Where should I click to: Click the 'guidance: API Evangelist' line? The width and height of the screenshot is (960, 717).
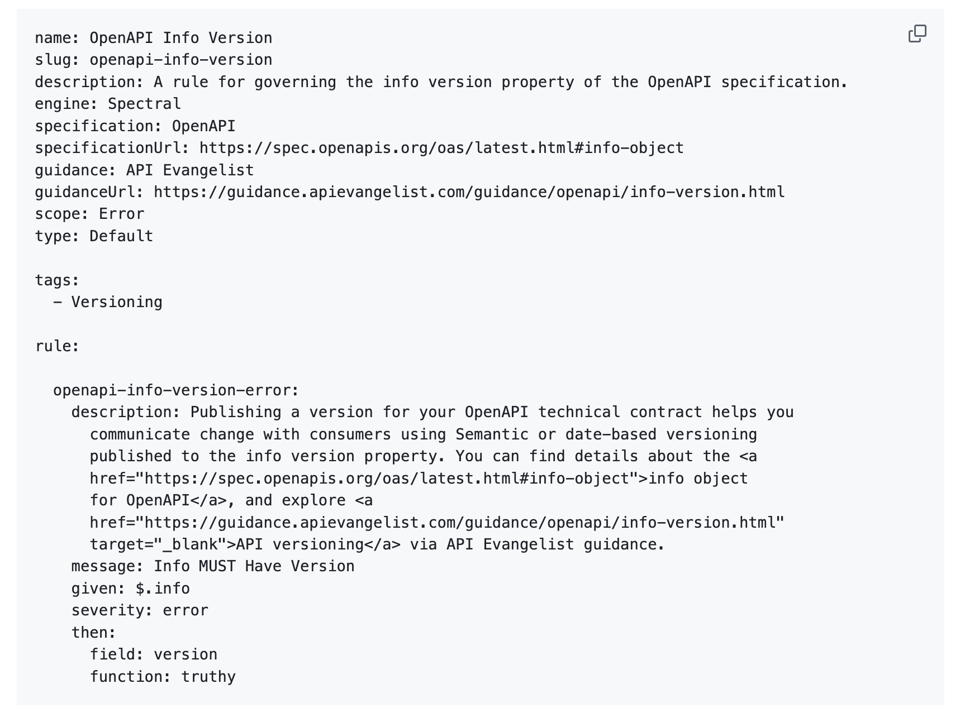(x=144, y=170)
